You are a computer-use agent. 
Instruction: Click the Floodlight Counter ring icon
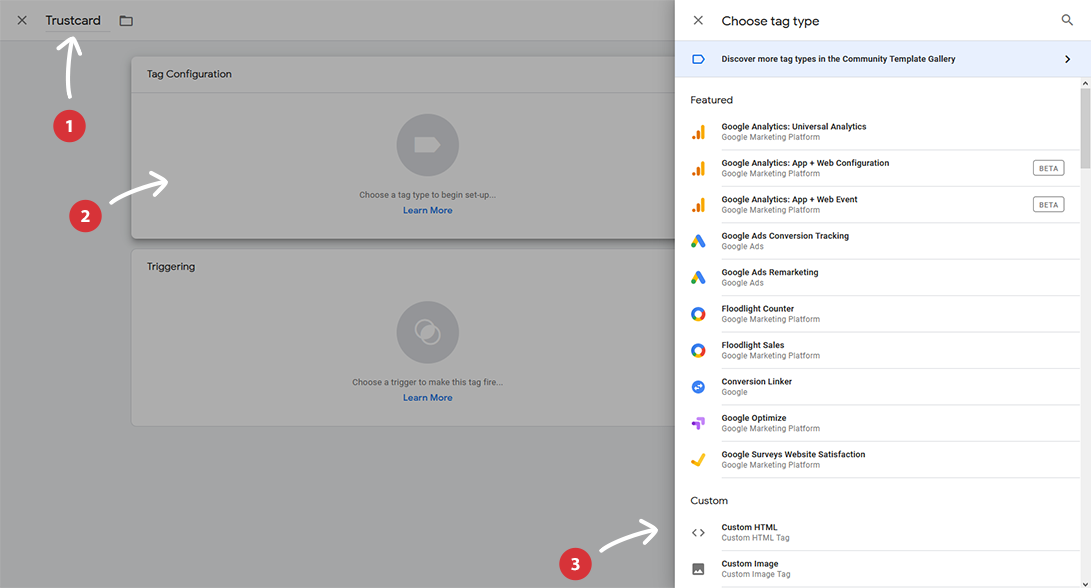699,315
